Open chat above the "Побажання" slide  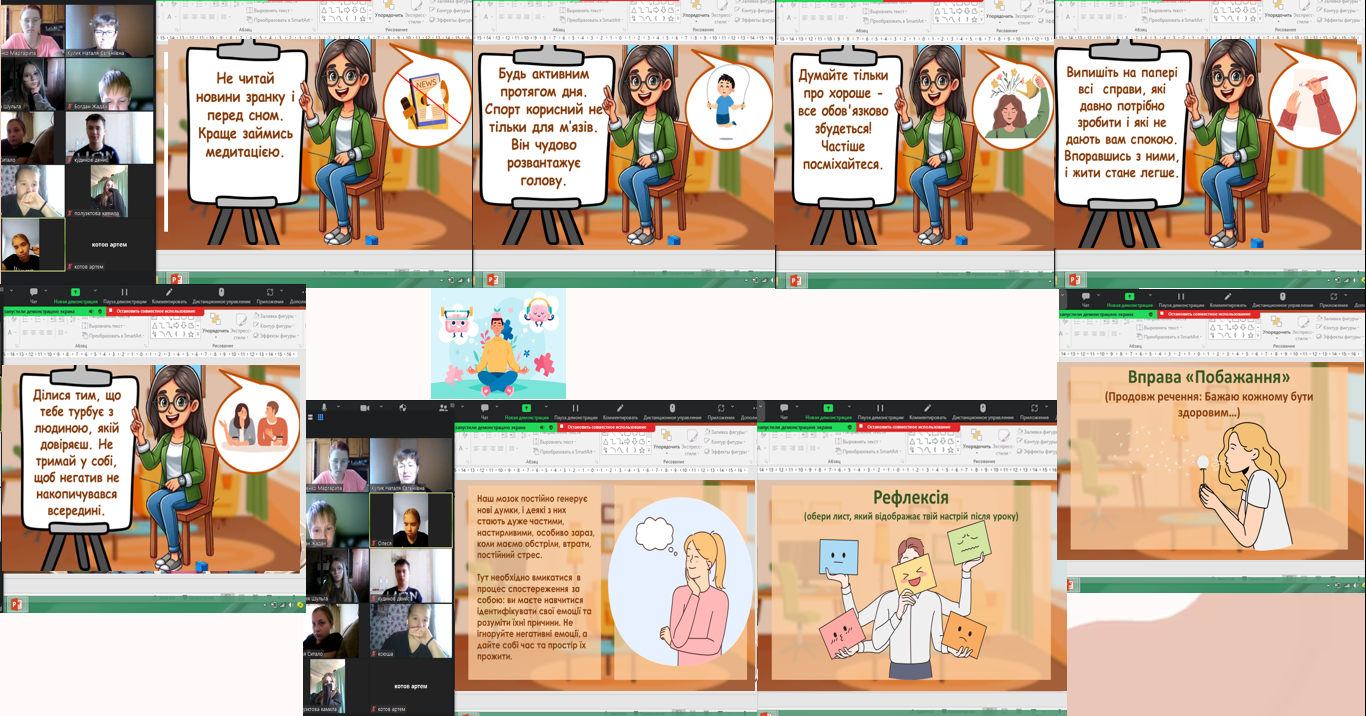click(1086, 298)
